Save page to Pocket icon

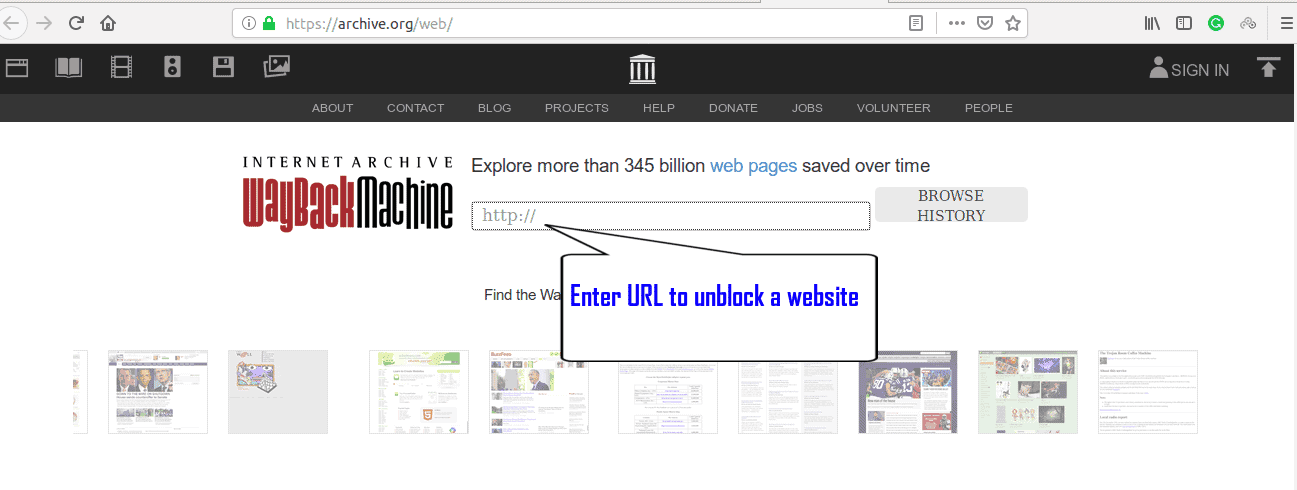pyautogui.click(x=985, y=23)
